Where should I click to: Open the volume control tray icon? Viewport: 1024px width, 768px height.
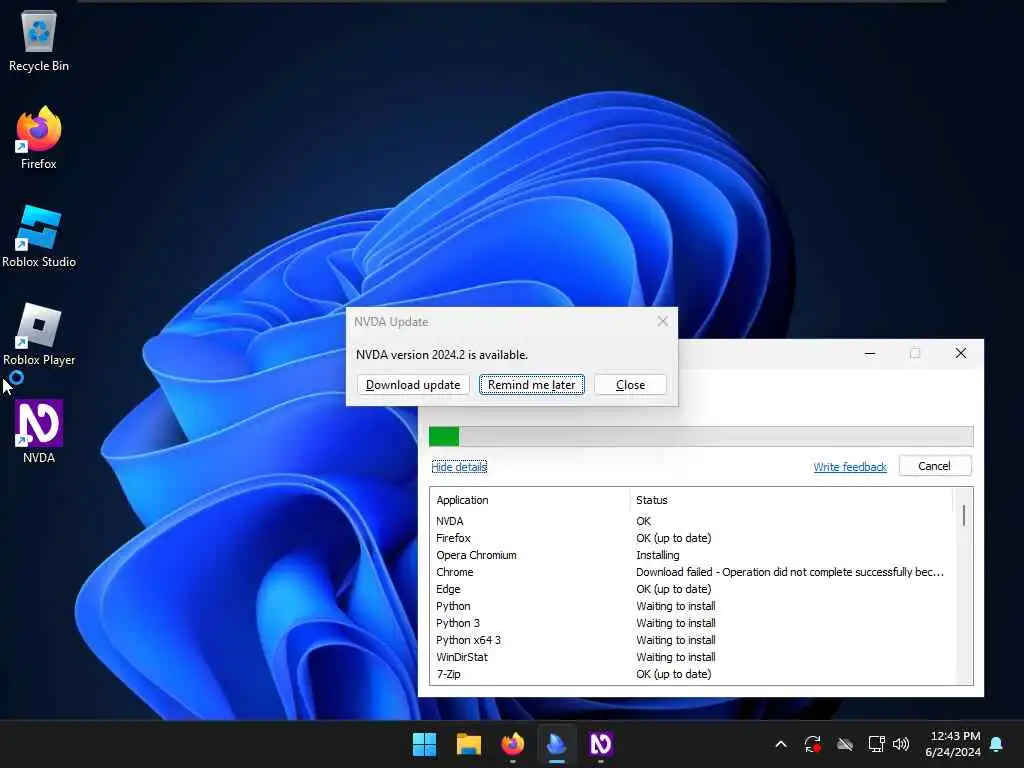(x=901, y=744)
